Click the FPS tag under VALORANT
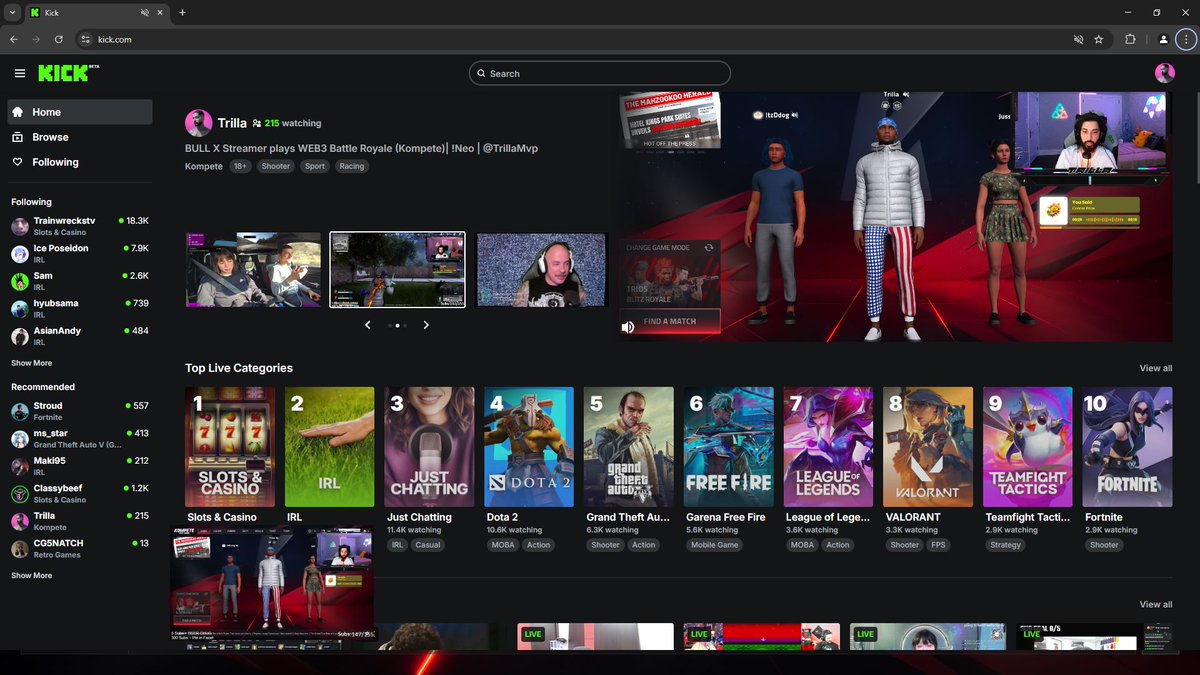The image size is (1200, 675). (x=938, y=545)
